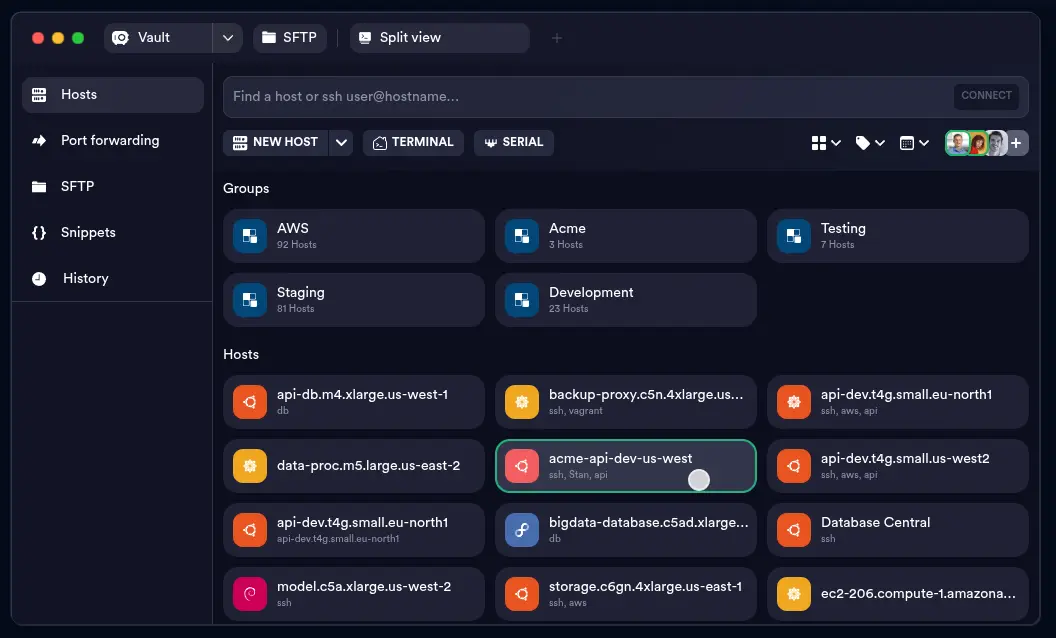
Task: Click the plus icon to add team member
Action: click(1016, 143)
